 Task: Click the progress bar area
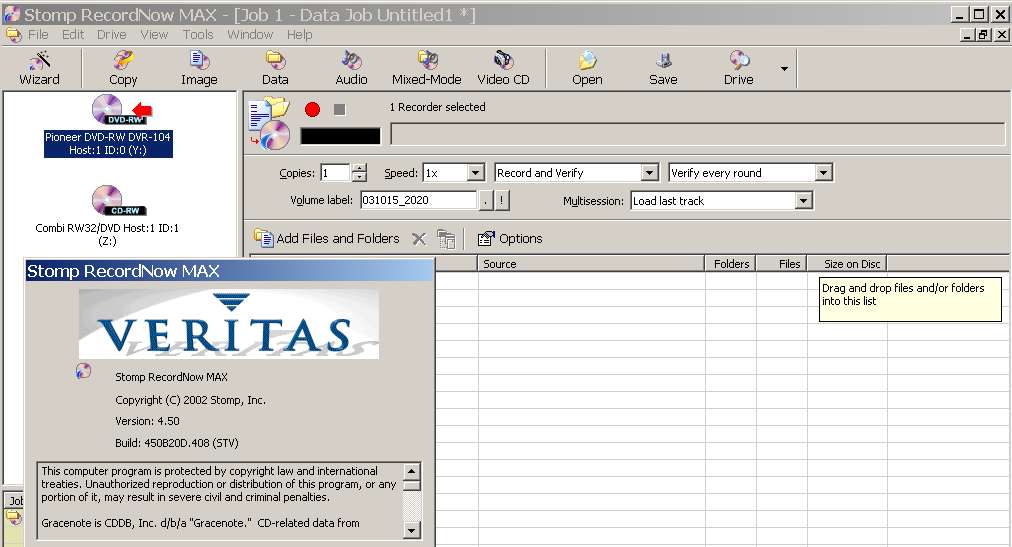point(698,135)
